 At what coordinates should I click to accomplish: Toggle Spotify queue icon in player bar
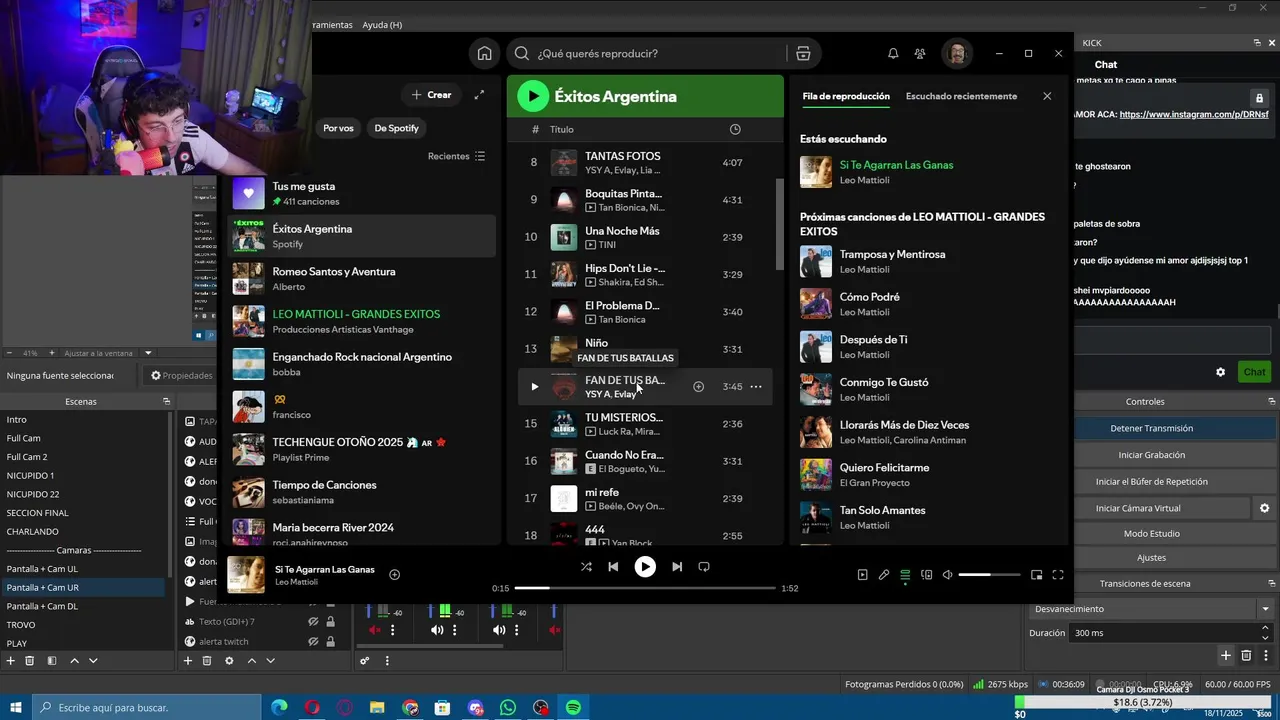[x=905, y=574]
